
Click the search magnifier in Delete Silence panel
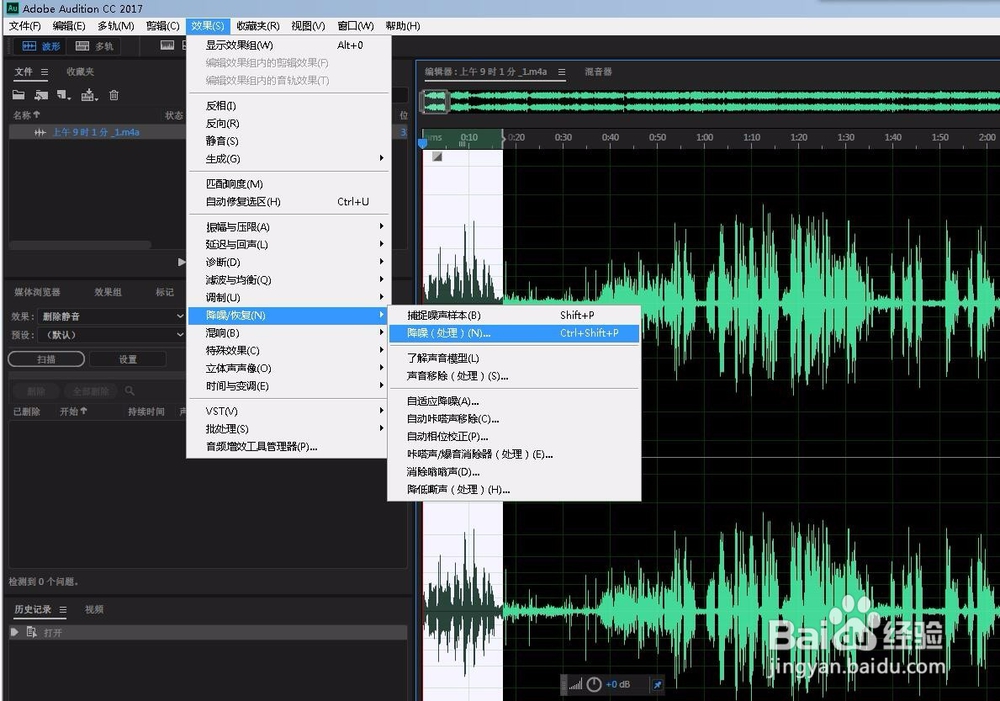tap(129, 390)
